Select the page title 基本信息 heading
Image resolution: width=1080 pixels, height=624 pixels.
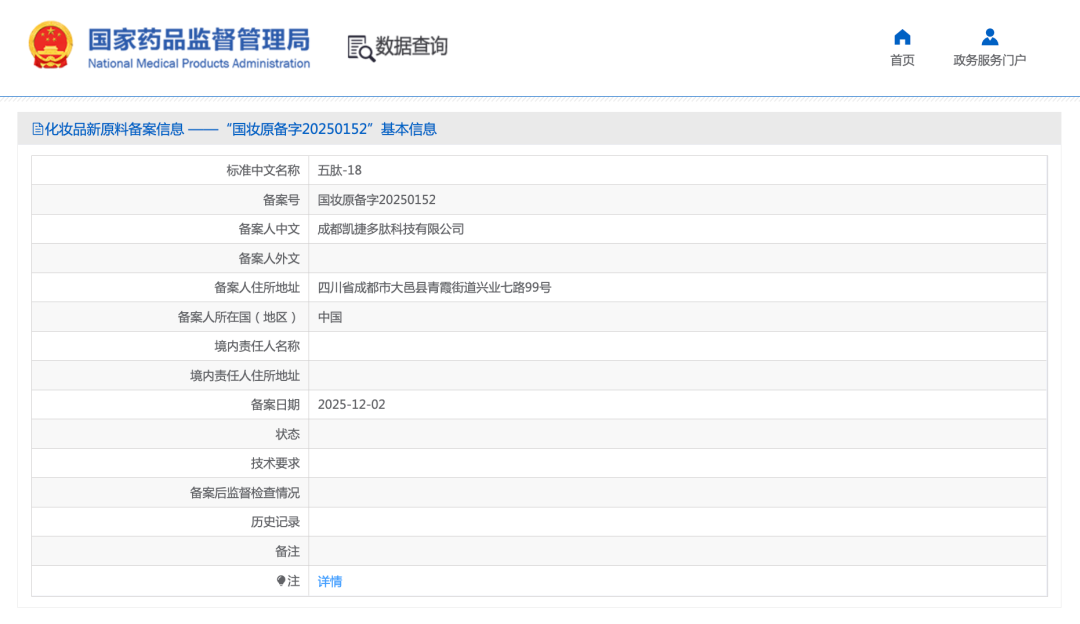(412, 129)
